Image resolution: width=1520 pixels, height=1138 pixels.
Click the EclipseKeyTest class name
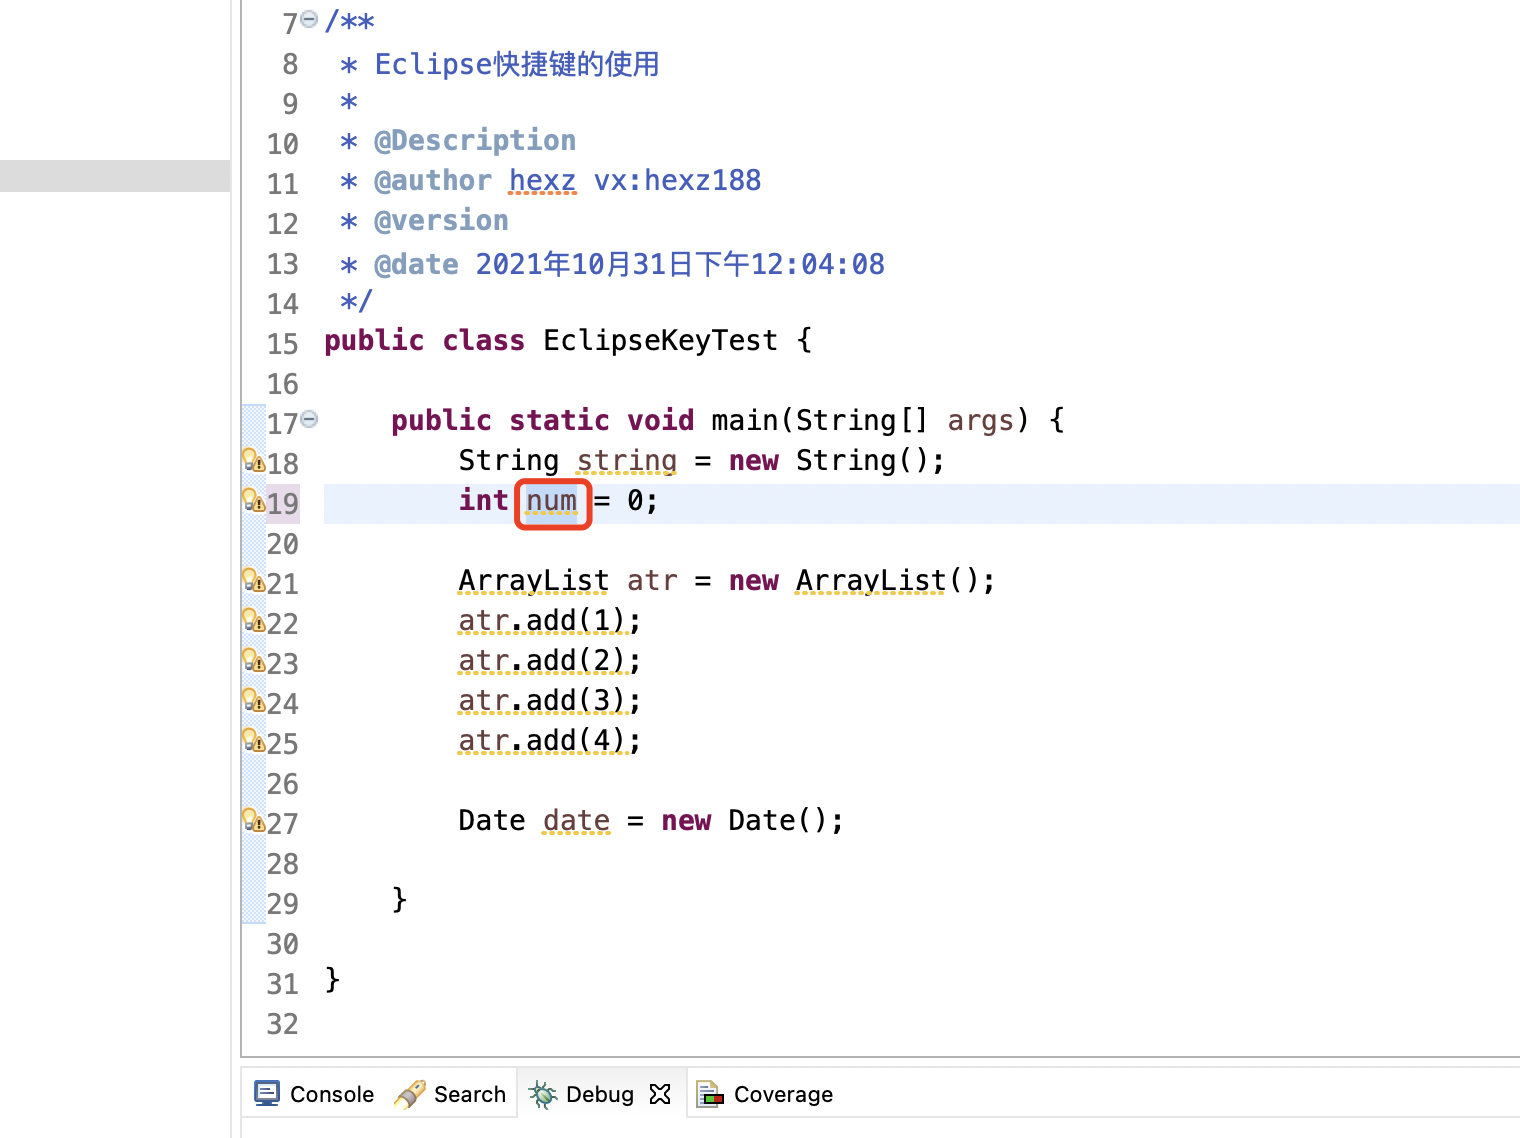[x=660, y=341]
